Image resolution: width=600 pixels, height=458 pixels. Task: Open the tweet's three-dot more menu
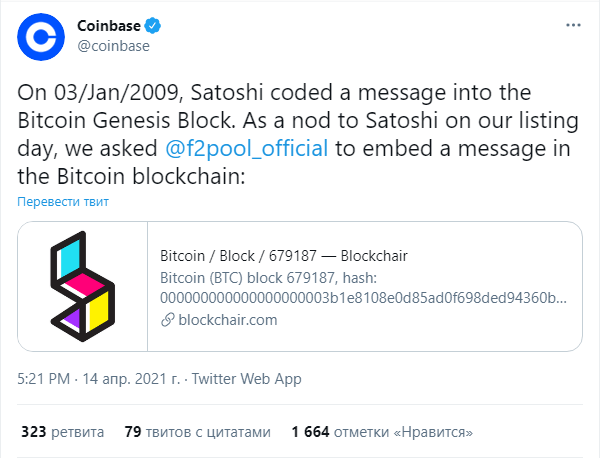[573, 25]
